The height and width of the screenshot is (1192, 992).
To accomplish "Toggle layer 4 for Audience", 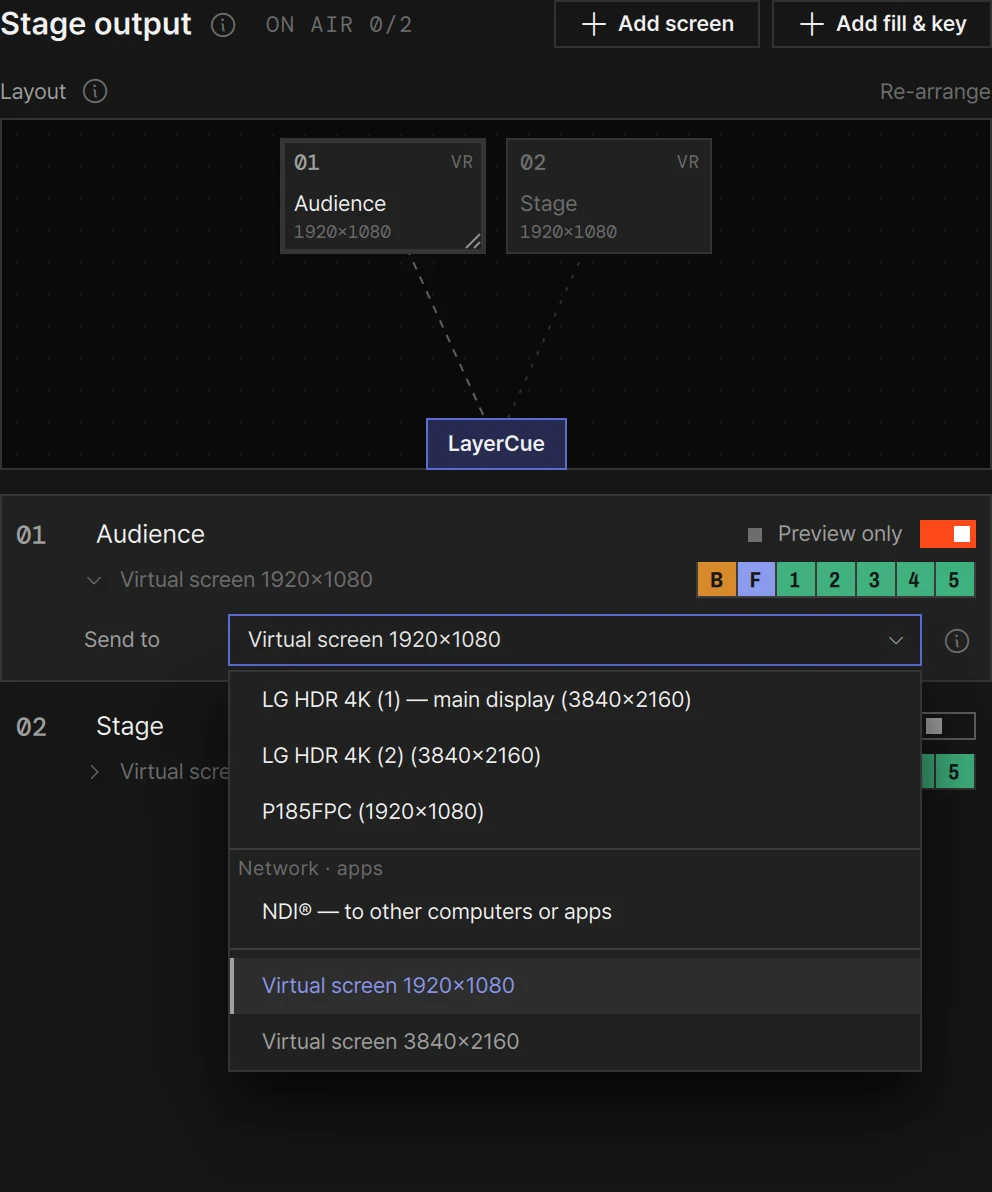I will point(914,580).
